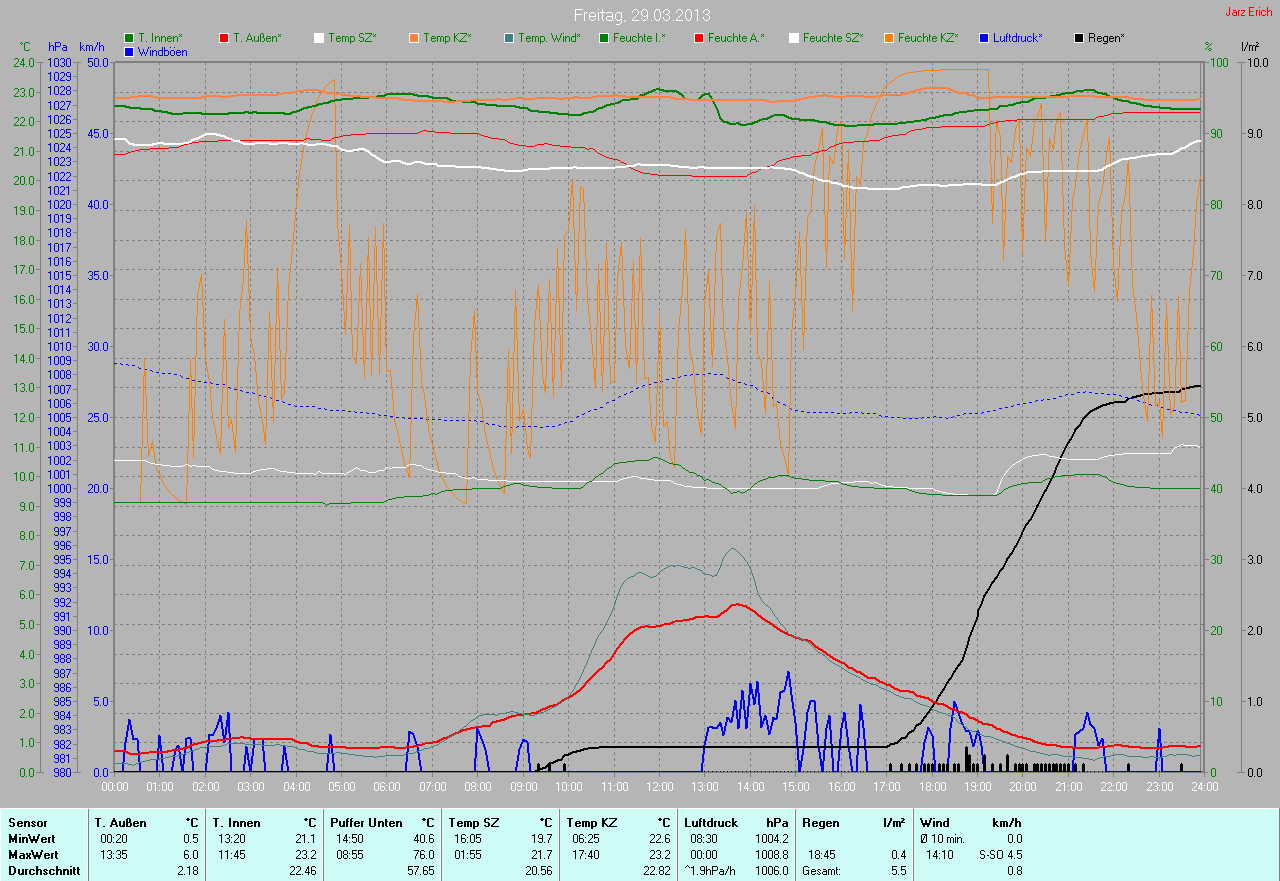The height and width of the screenshot is (881, 1280).
Task: Click the orange Feuchte KZ legend square
Action: (889, 38)
